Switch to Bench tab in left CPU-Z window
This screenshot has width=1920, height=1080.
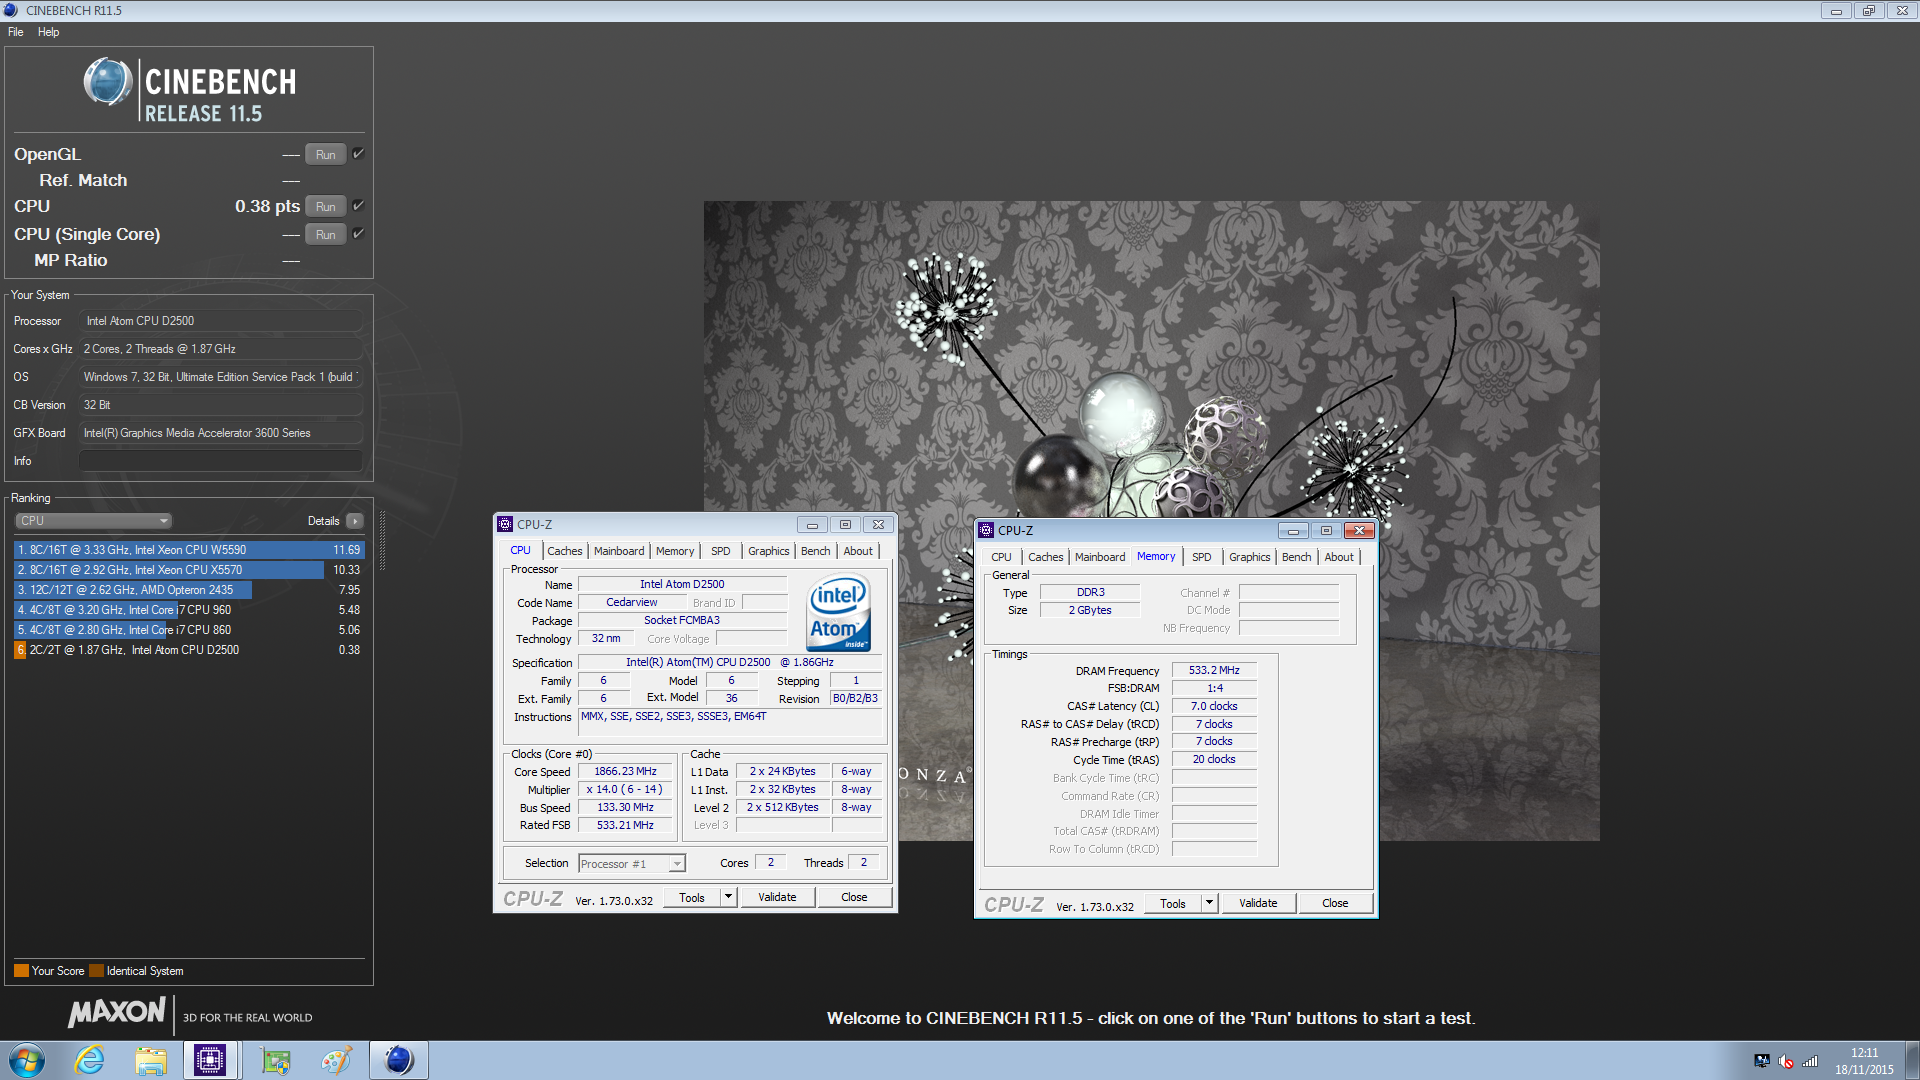816,551
